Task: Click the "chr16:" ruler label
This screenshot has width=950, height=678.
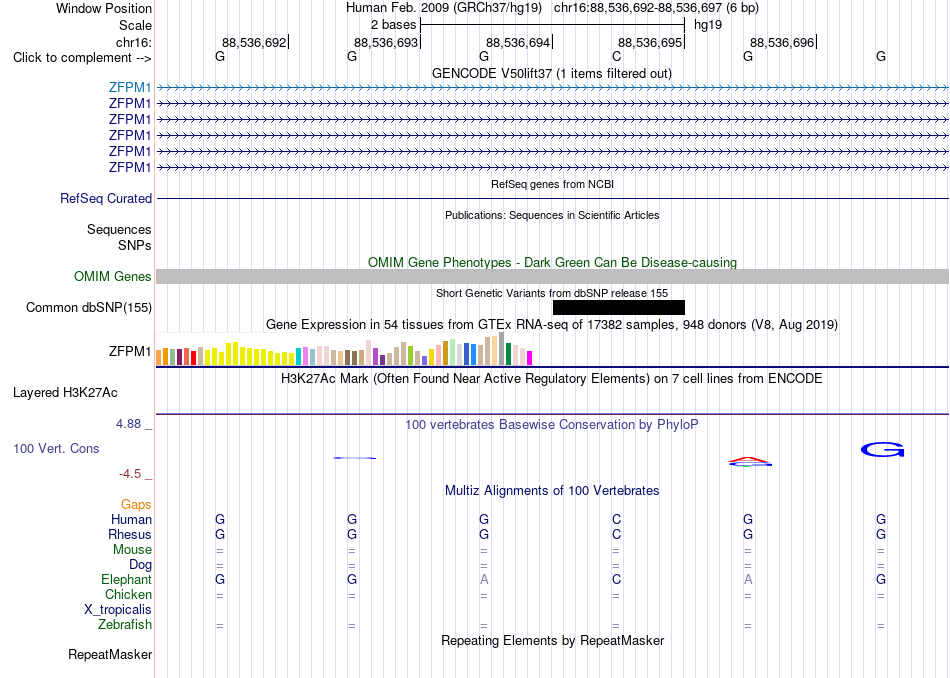Action: pyautogui.click(x=134, y=42)
